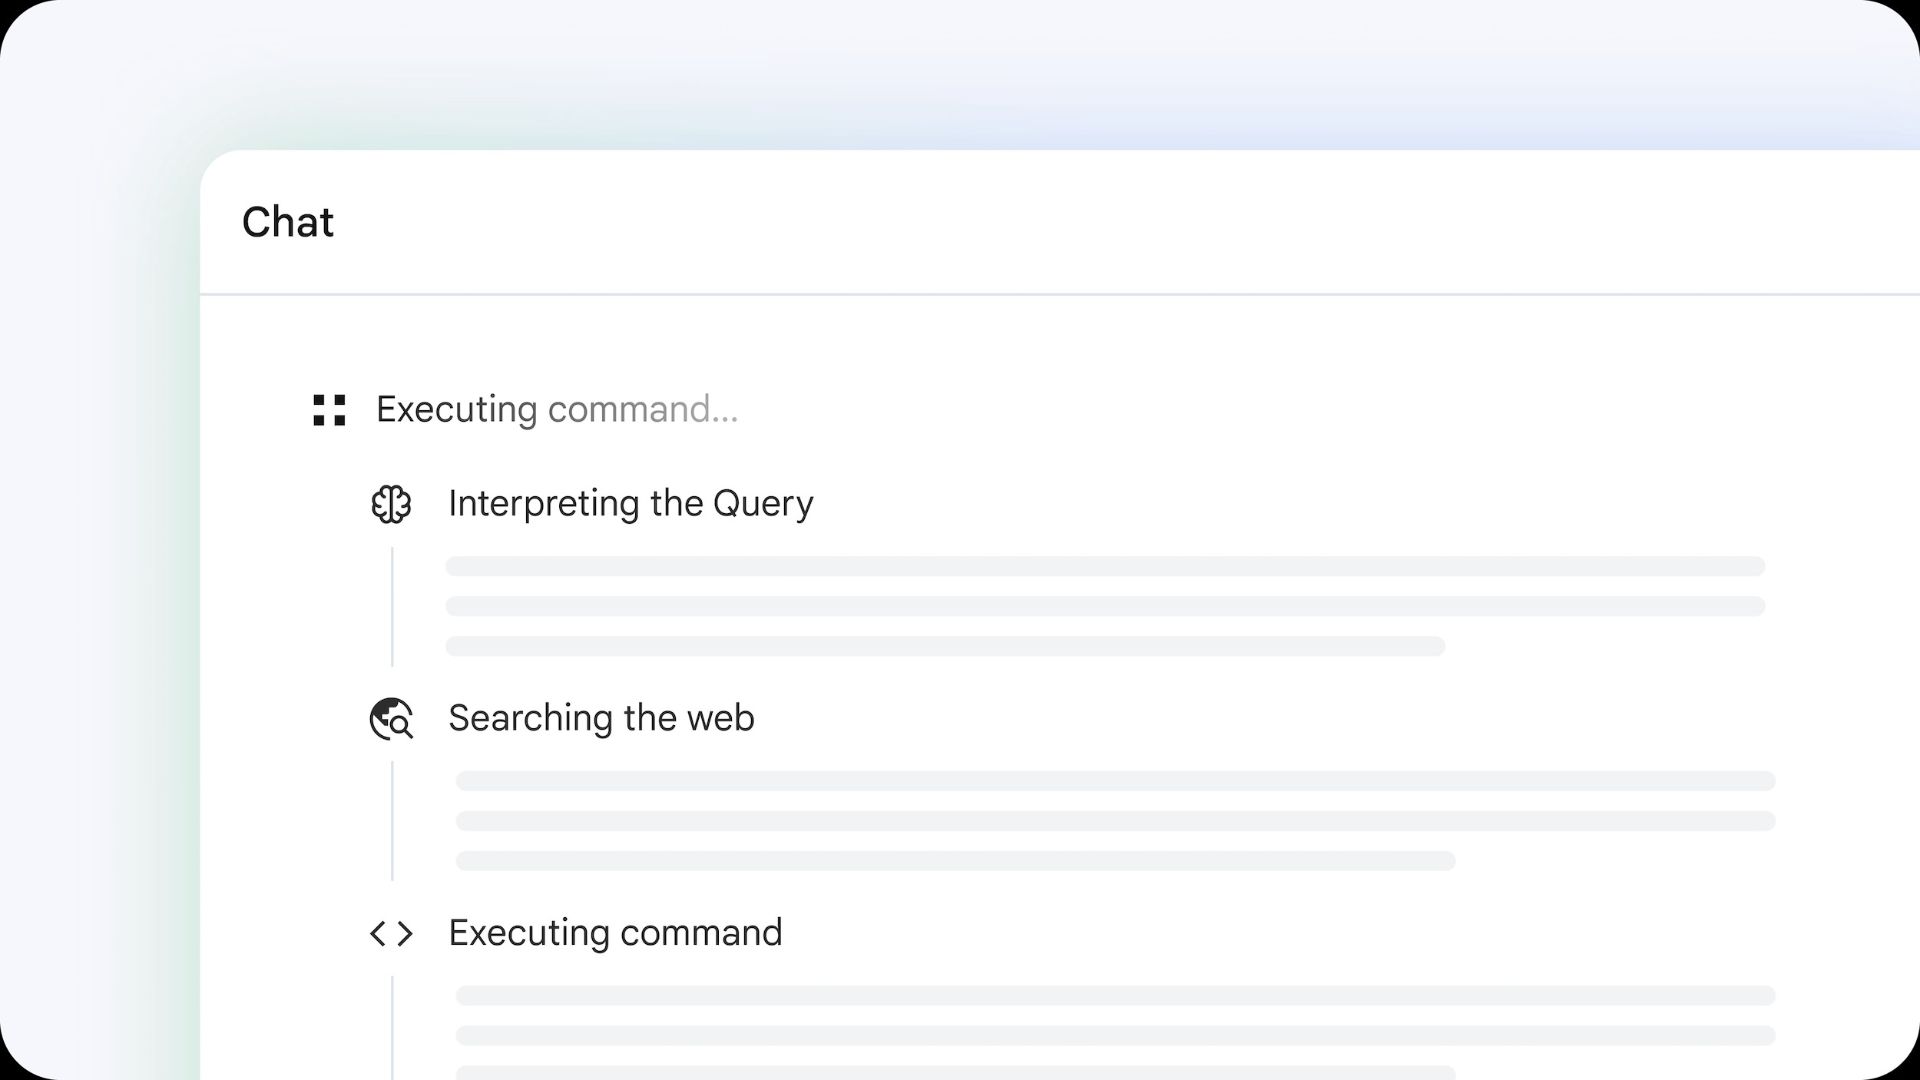
Task: Open the Interpreting the Query step
Action: (631, 504)
